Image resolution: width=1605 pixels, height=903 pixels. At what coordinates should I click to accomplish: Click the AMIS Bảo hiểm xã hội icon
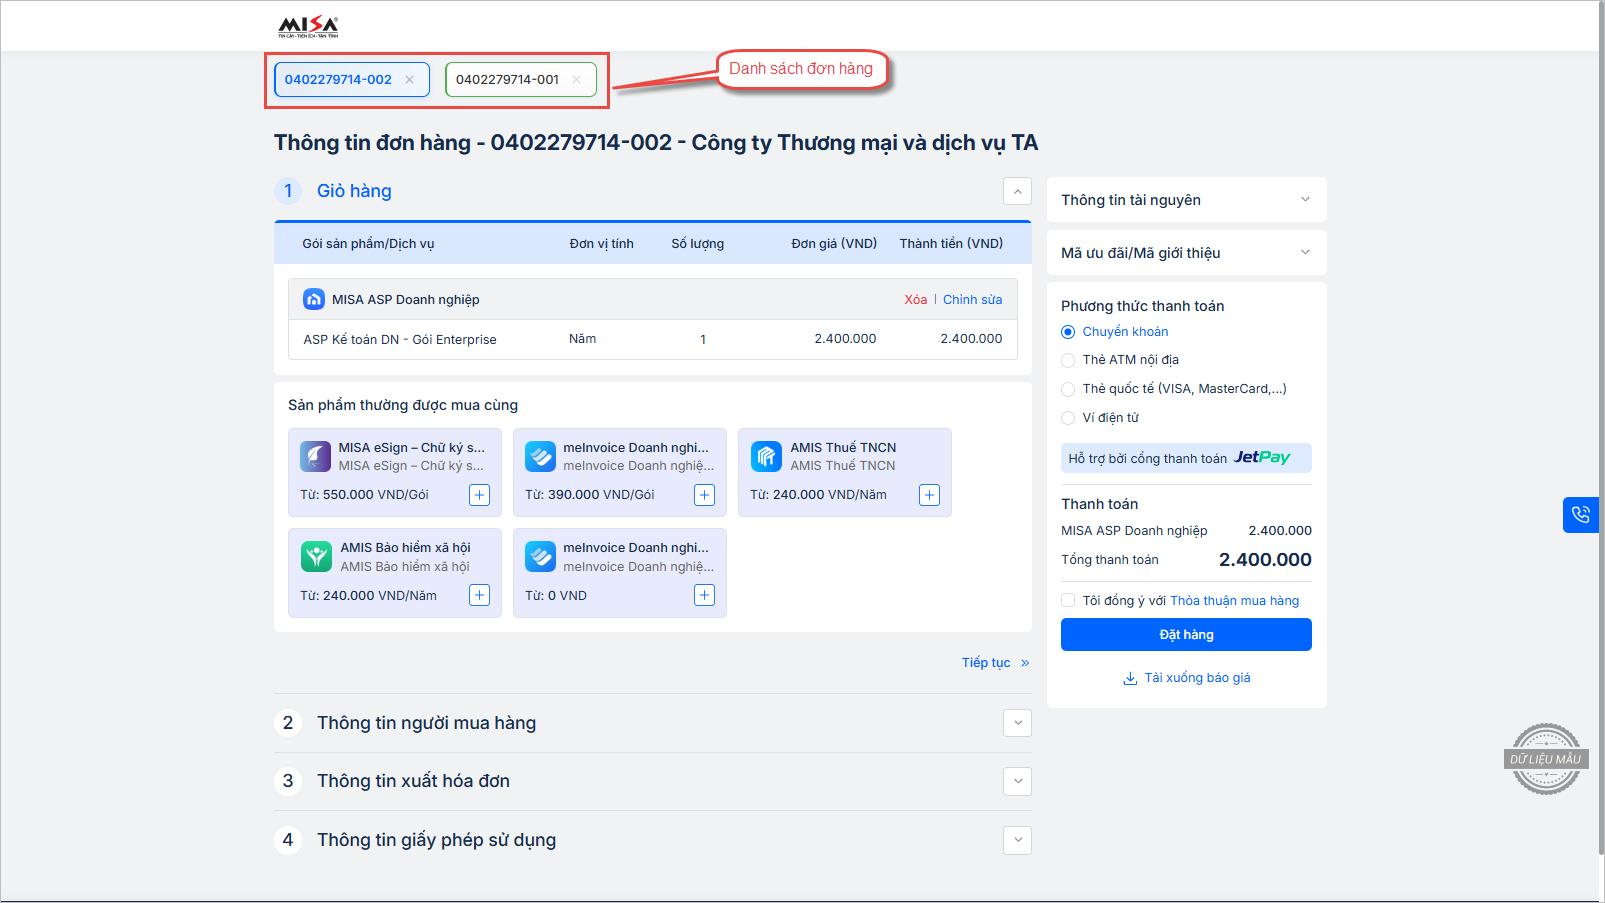coord(316,557)
